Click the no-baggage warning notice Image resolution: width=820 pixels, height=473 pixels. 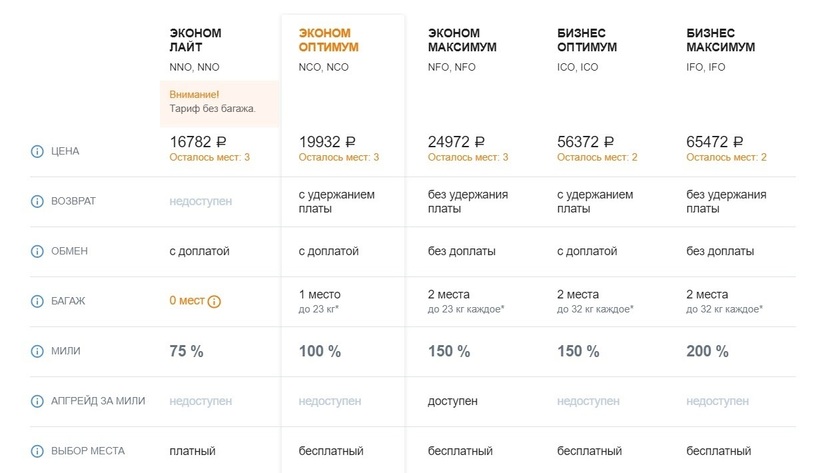click(219, 102)
